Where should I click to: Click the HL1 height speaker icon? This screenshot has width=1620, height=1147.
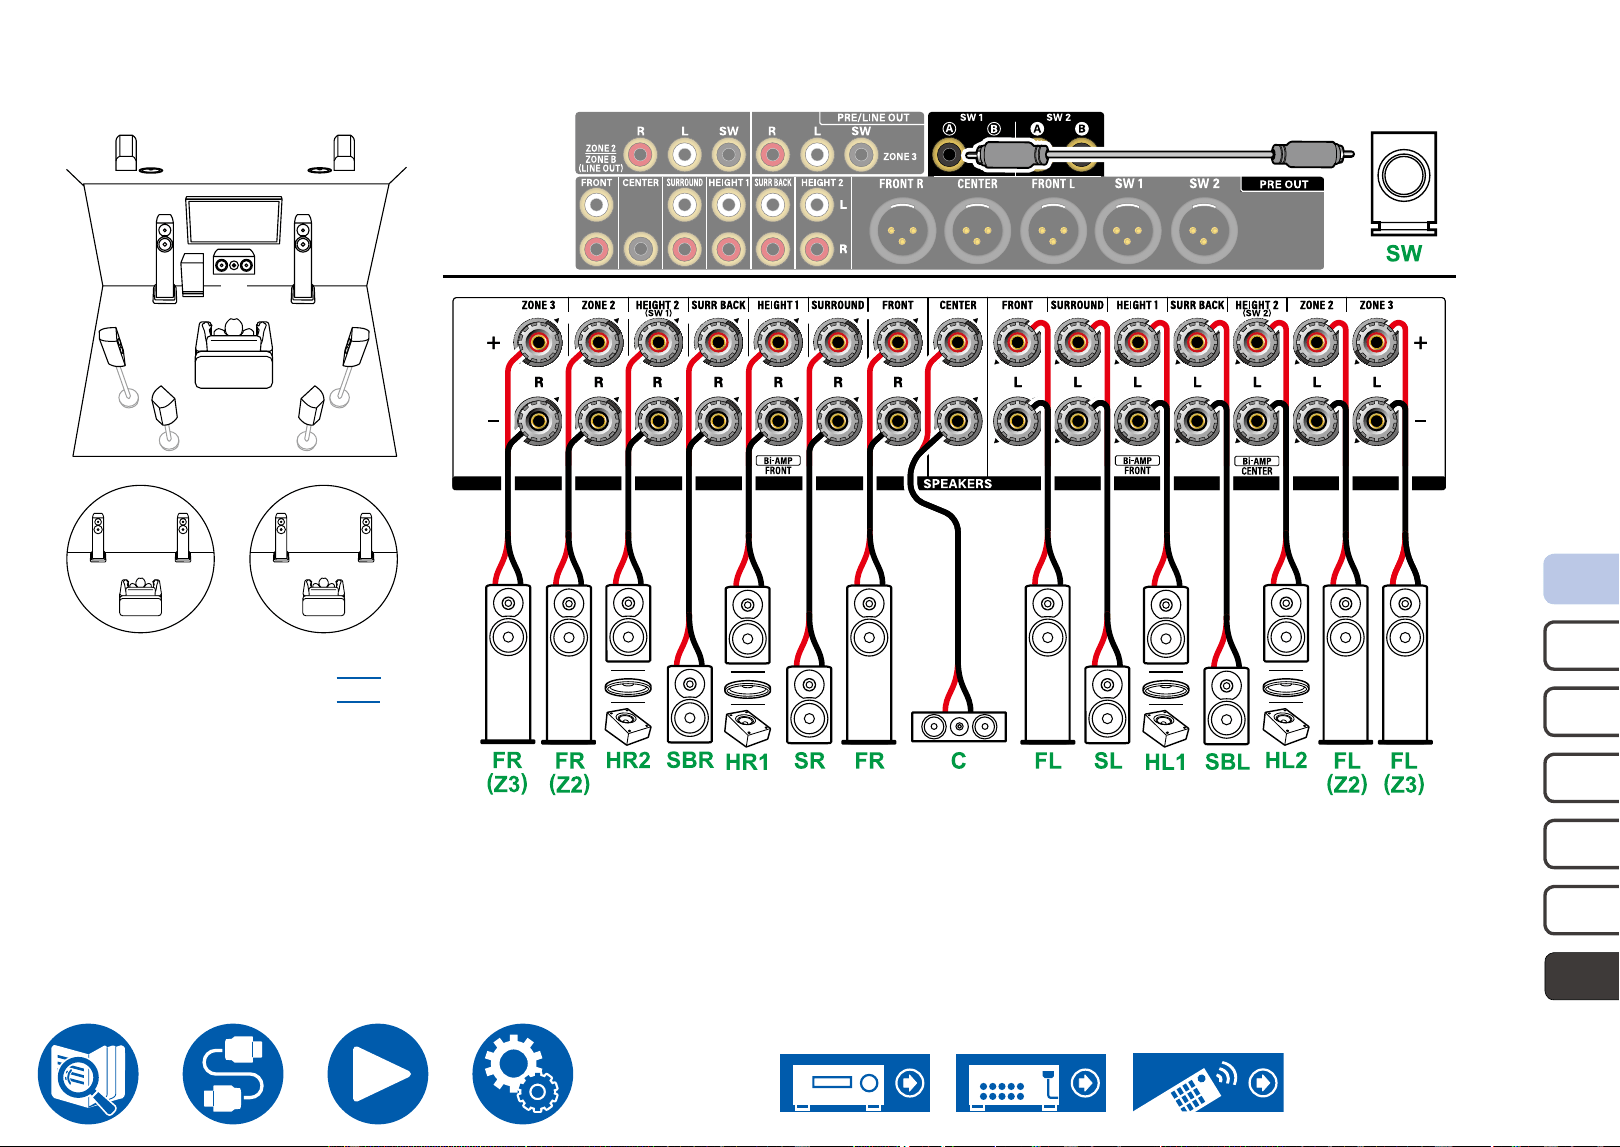1165,664
